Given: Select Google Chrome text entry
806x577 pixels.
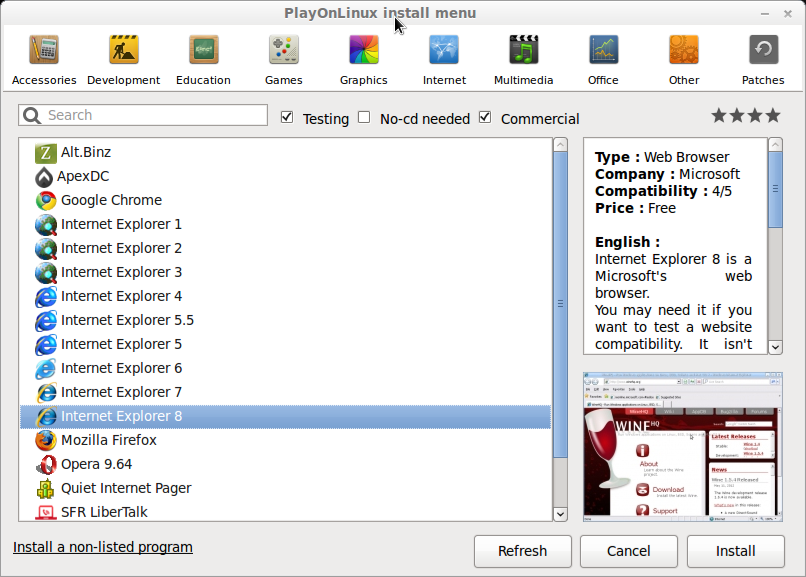Looking at the screenshot, I should [111, 200].
